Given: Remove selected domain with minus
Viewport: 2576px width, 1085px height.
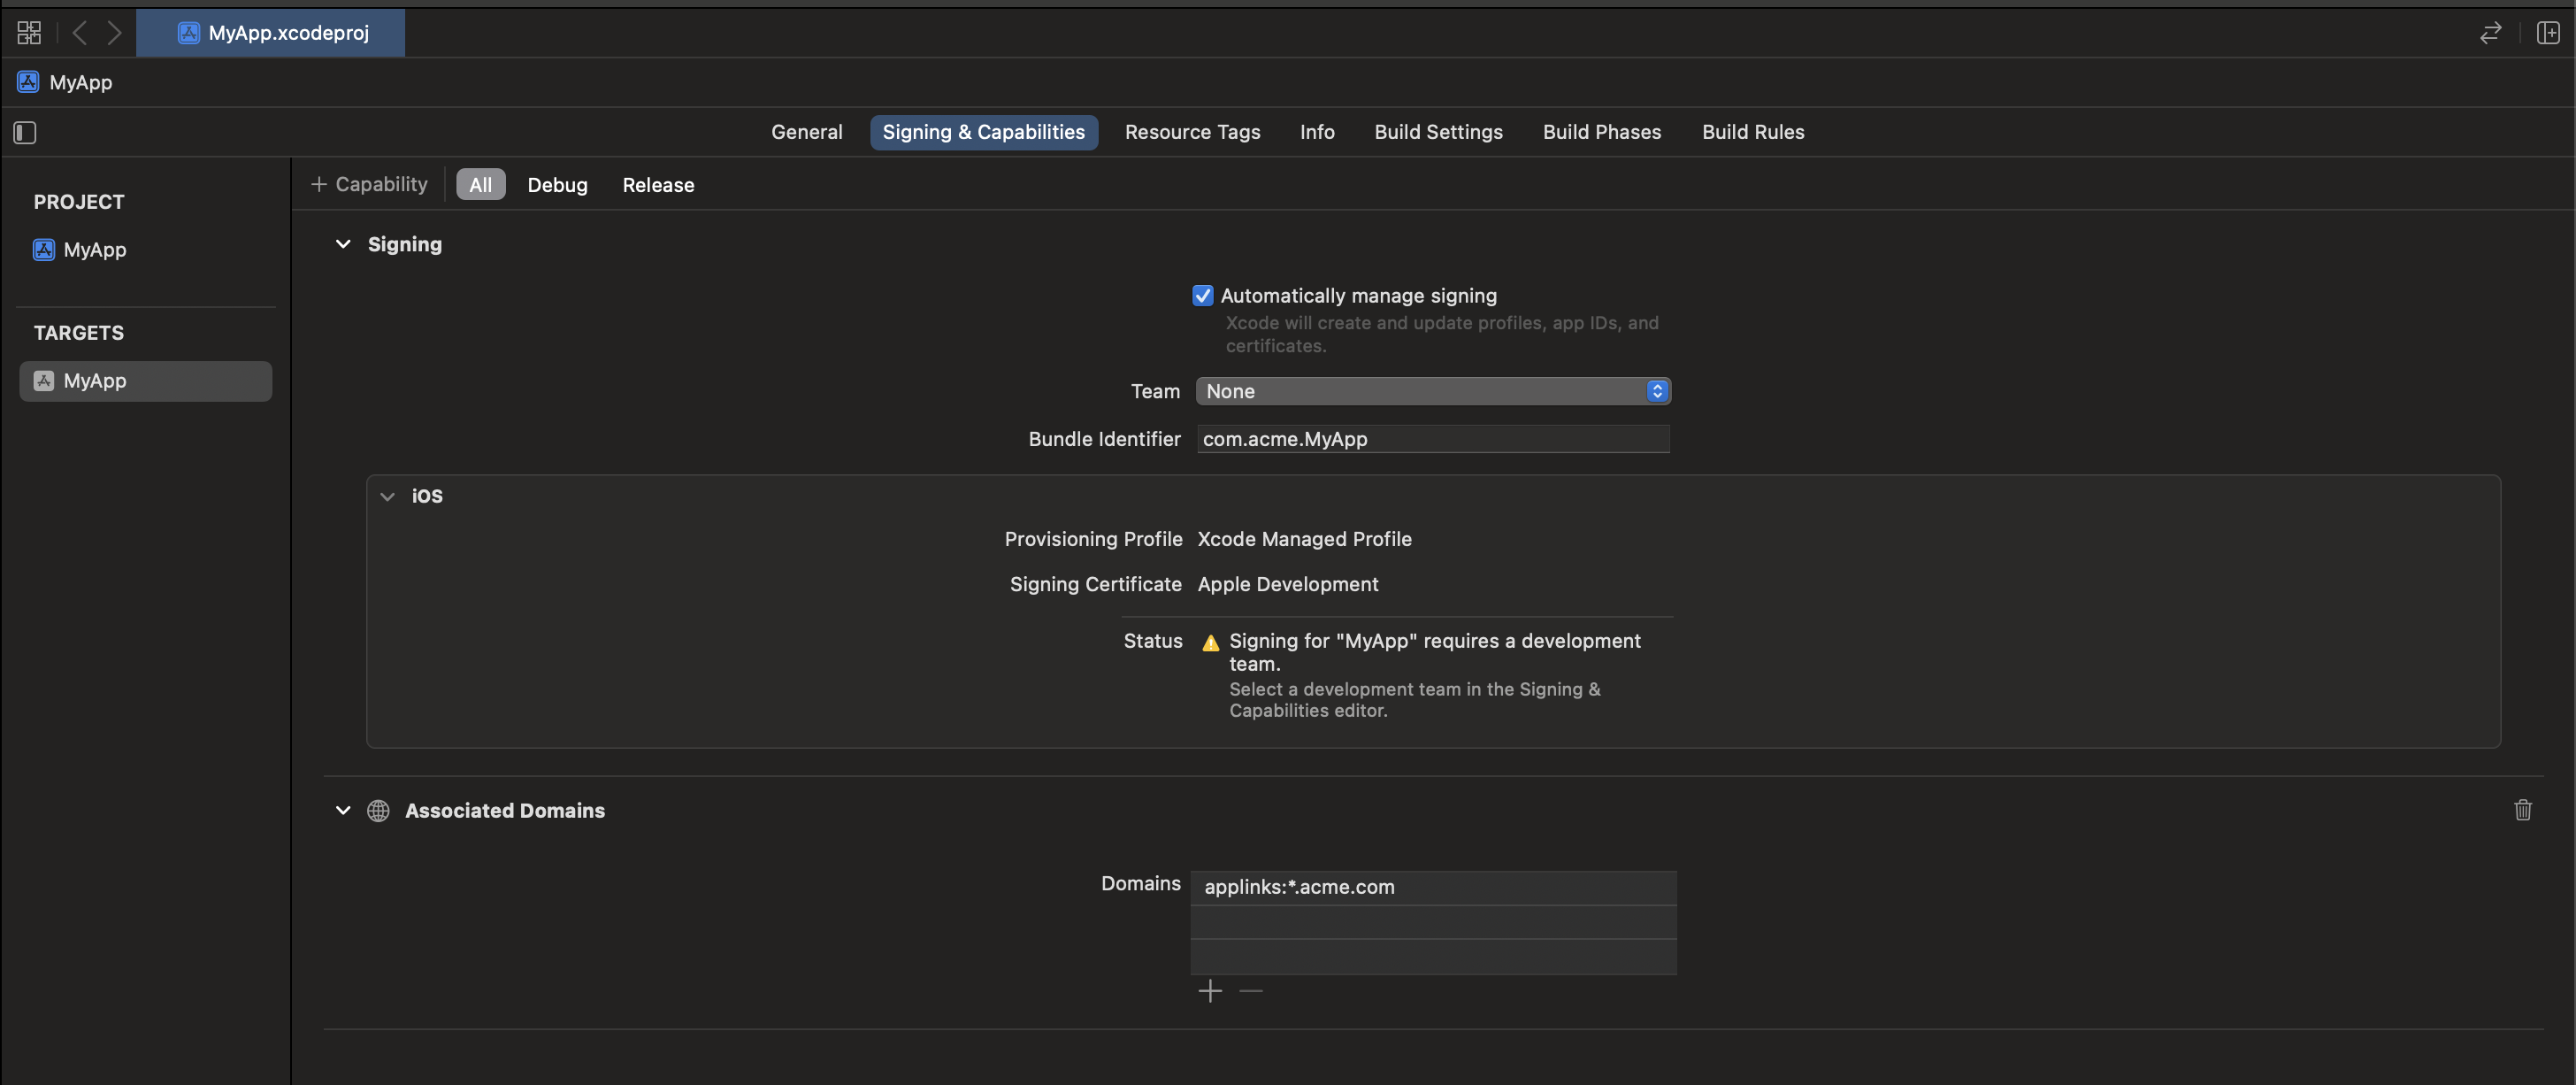Looking at the screenshot, I should pyautogui.click(x=1251, y=991).
